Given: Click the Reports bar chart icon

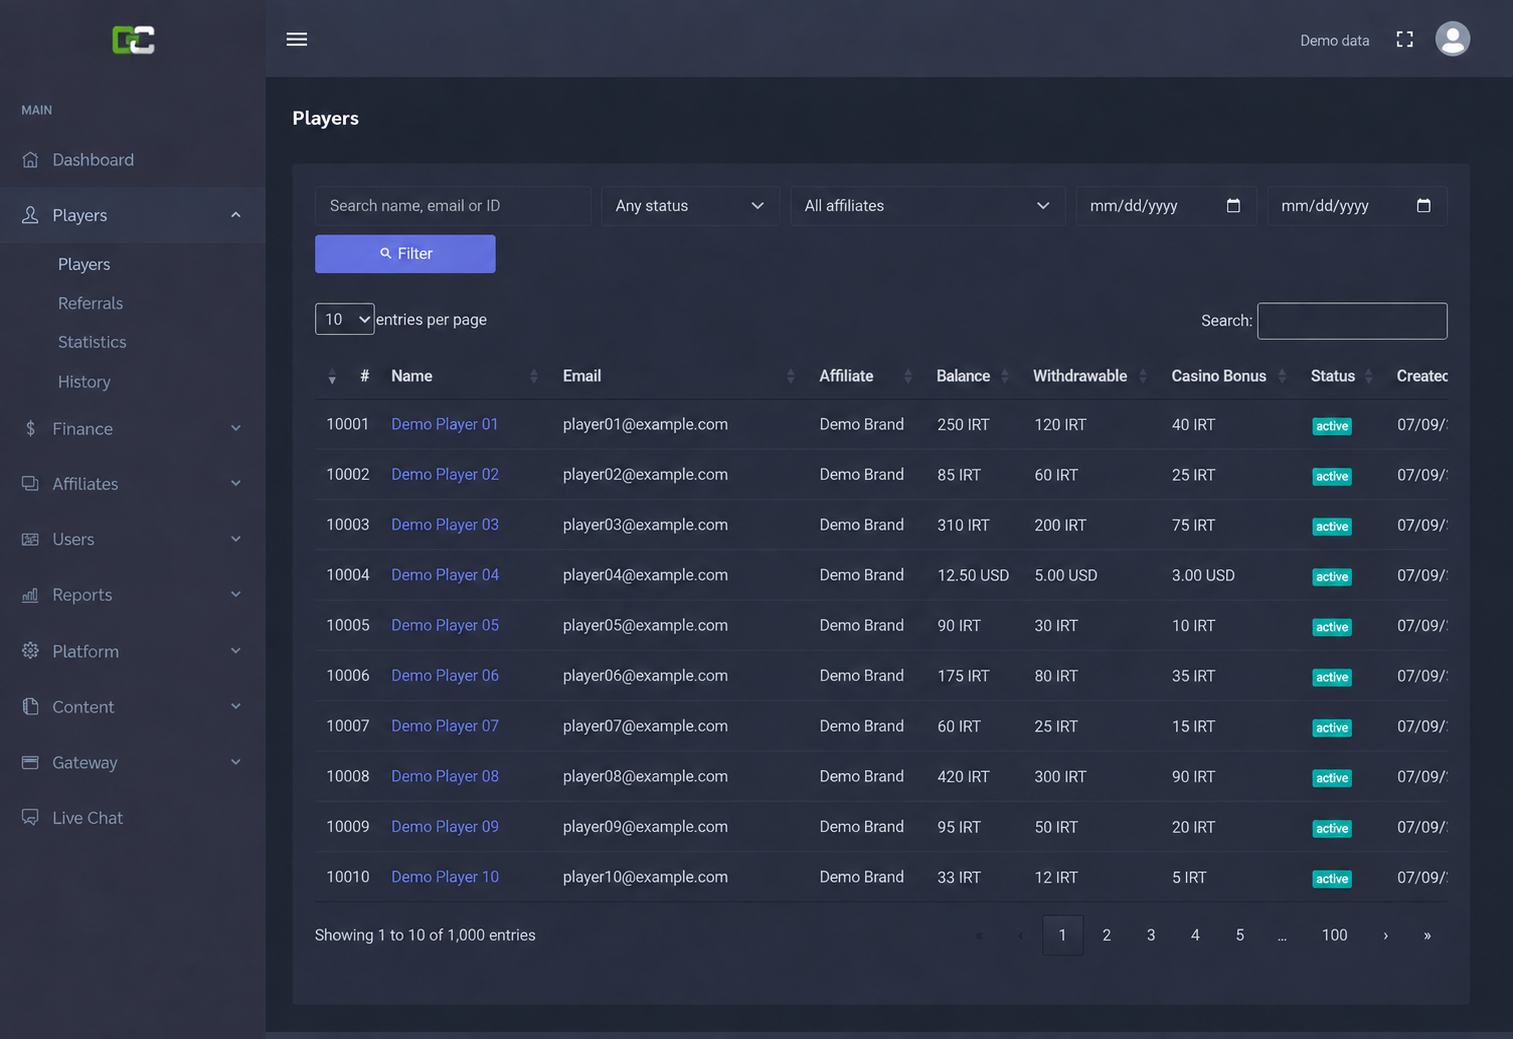Looking at the screenshot, I should (x=30, y=595).
